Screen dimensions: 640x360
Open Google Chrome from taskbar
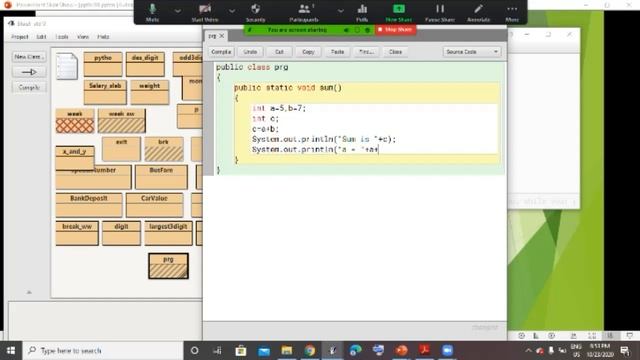point(309,351)
